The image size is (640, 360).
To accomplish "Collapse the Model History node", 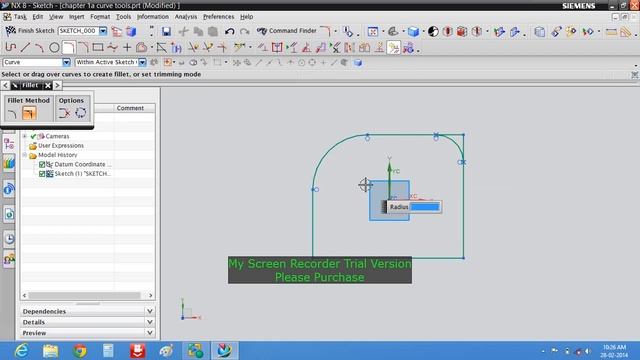I will point(25,155).
